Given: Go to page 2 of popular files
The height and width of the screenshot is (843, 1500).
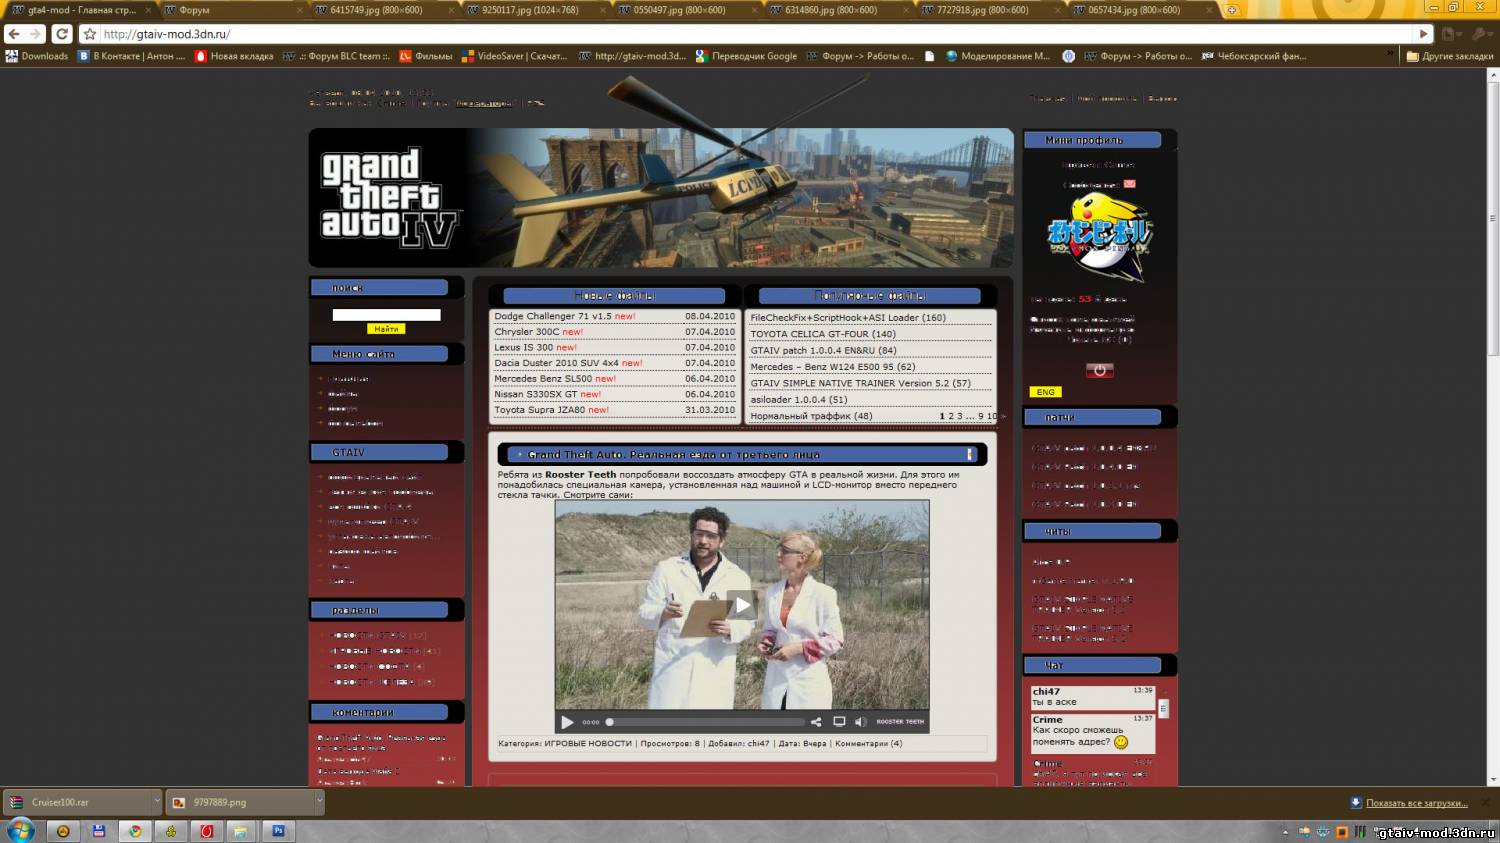Looking at the screenshot, I should pyautogui.click(x=950, y=416).
